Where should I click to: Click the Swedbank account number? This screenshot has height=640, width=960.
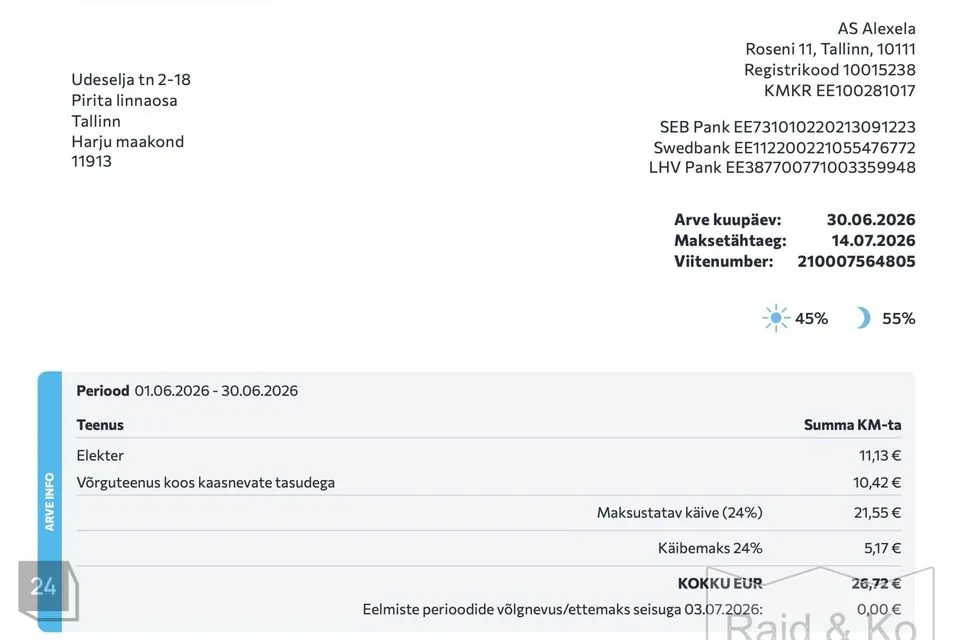(x=825, y=148)
